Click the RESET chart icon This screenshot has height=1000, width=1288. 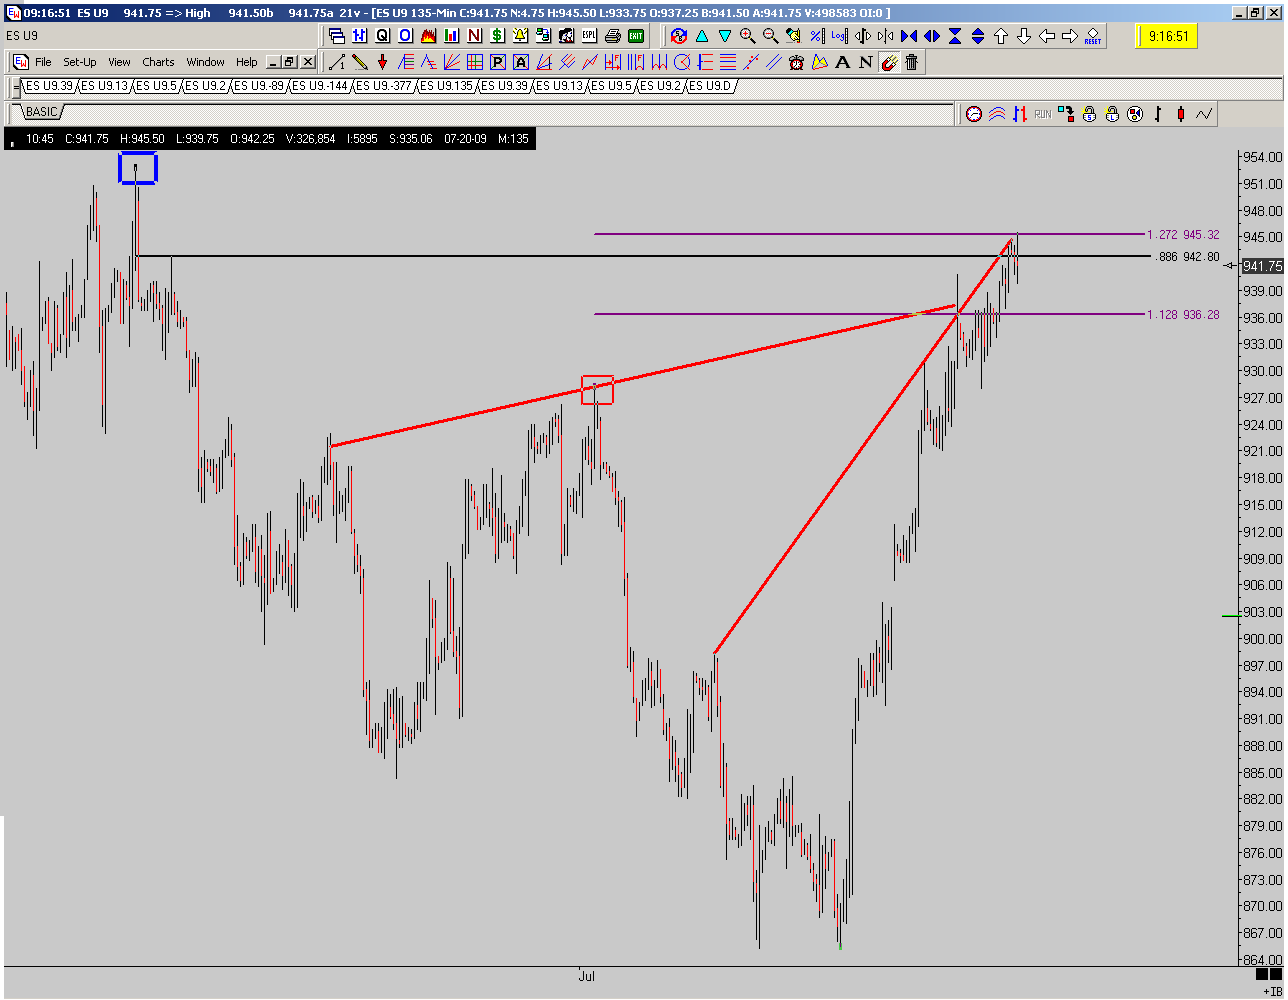(x=1092, y=36)
